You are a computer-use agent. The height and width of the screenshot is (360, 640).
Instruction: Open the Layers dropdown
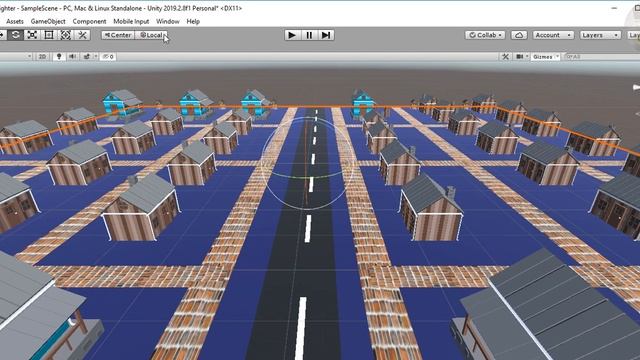coord(600,35)
